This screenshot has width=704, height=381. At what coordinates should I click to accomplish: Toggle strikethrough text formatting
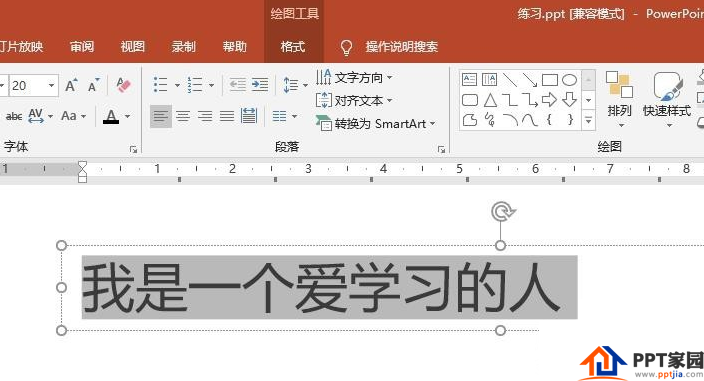13,117
